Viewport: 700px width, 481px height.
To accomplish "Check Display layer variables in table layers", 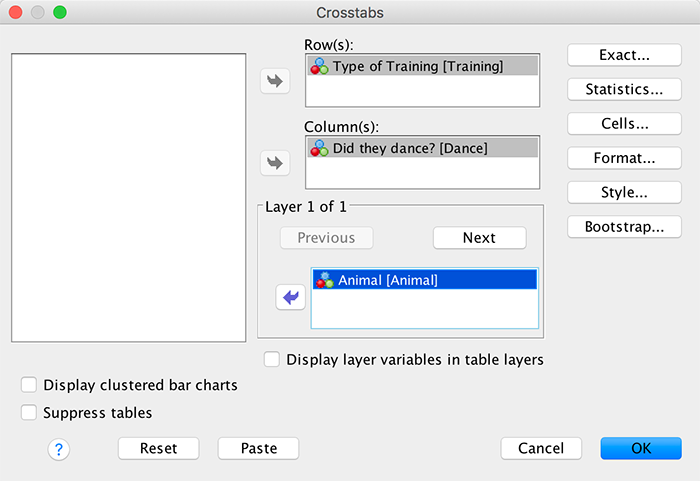I will [x=272, y=359].
